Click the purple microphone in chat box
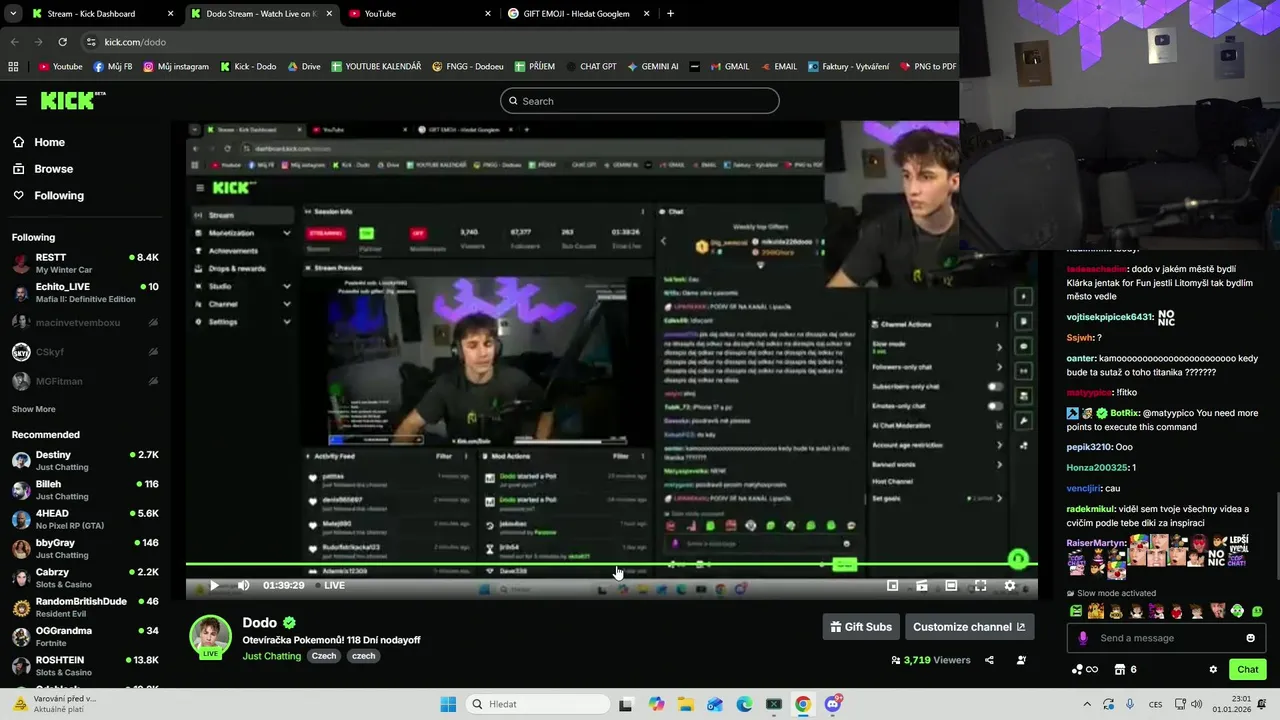The width and height of the screenshot is (1280, 720). pos(1082,638)
